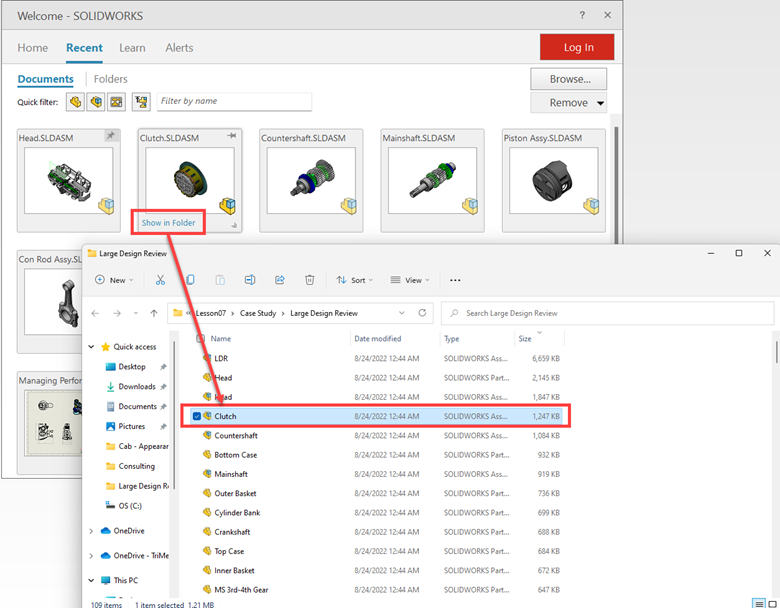This screenshot has width=780, height=608.
Task: Open the View dropdown menu
Action: tap(410, 280)
